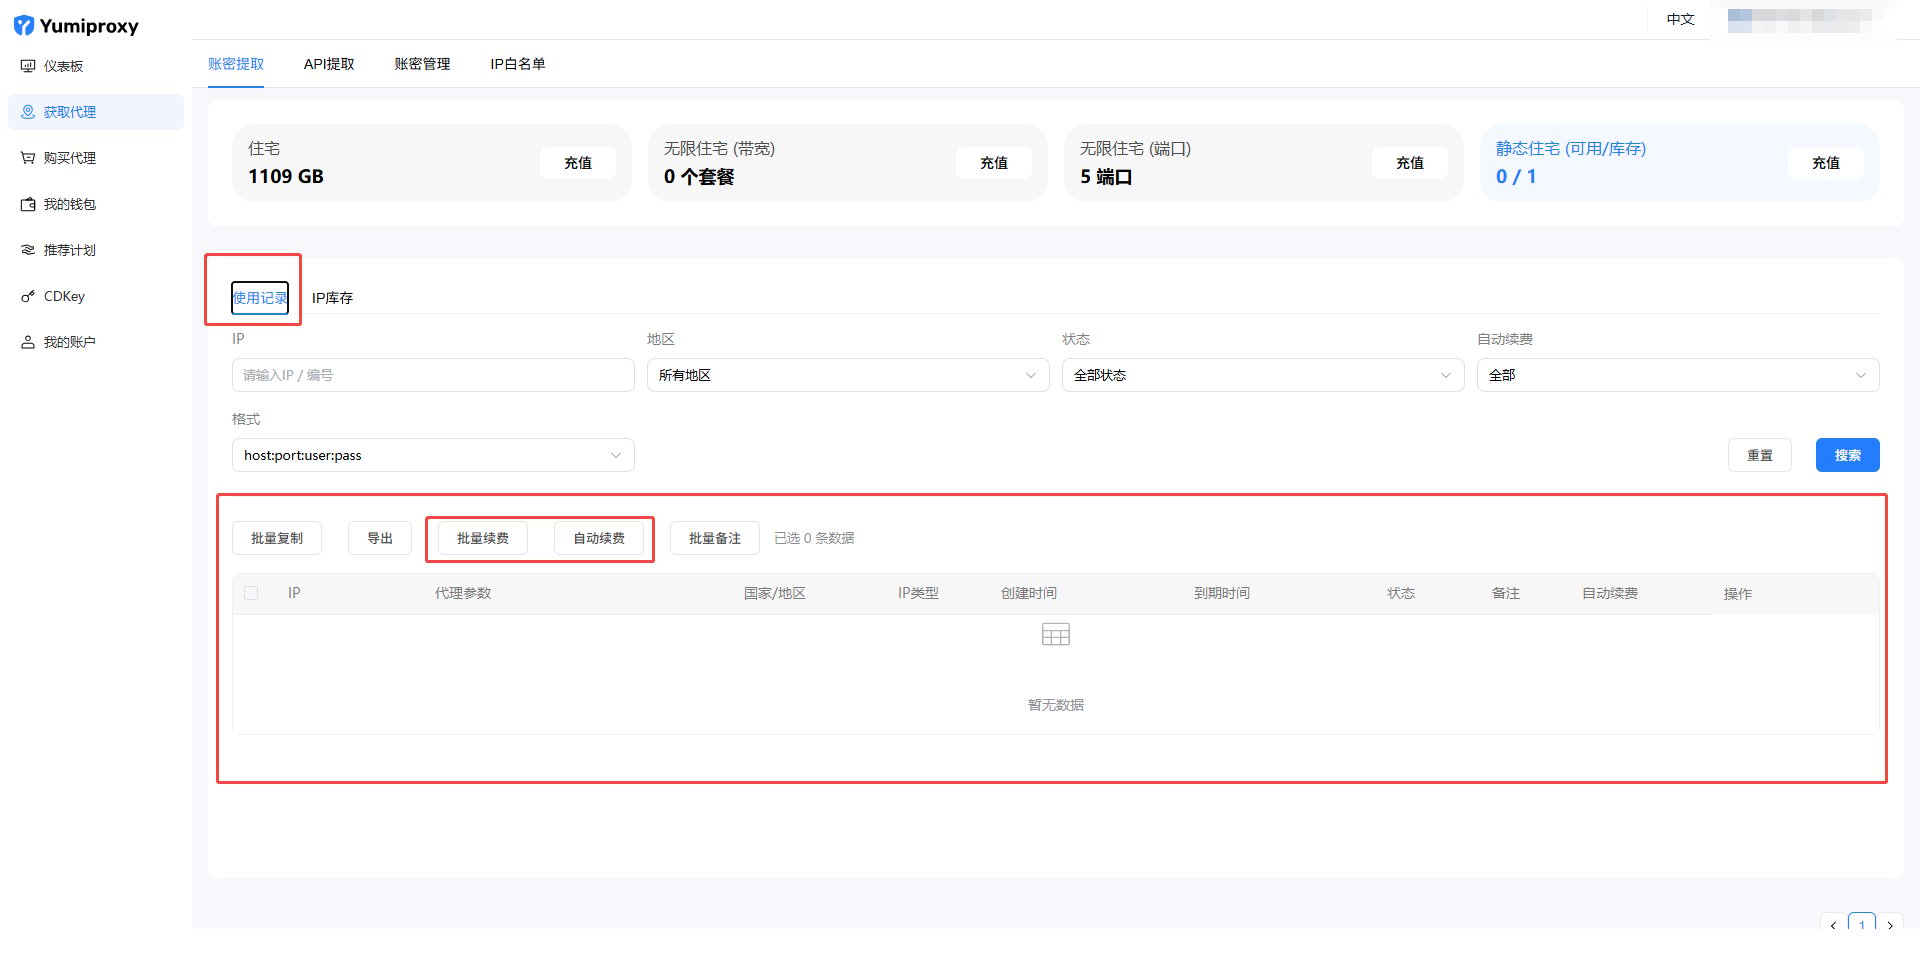1920x953 pixels.
Task: Open the 中文 language selector
Action: [x=1680, y=19]
